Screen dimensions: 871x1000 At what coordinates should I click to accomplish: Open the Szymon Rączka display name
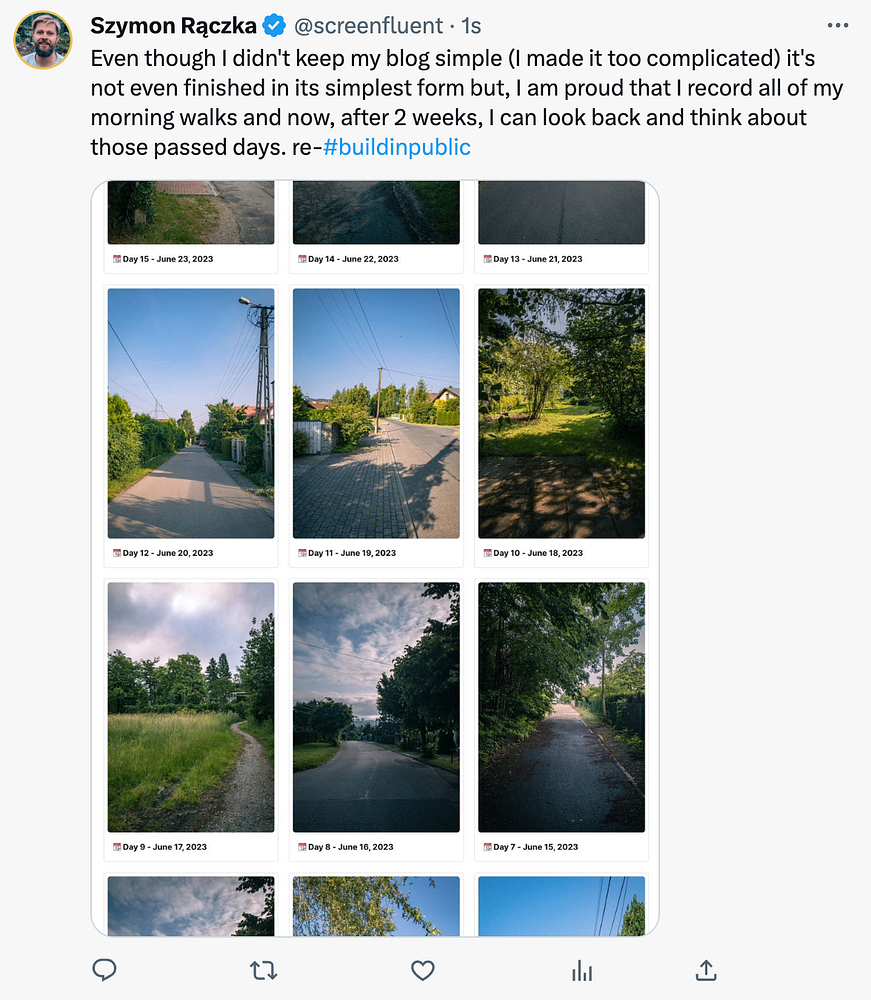tap(173, 26)
